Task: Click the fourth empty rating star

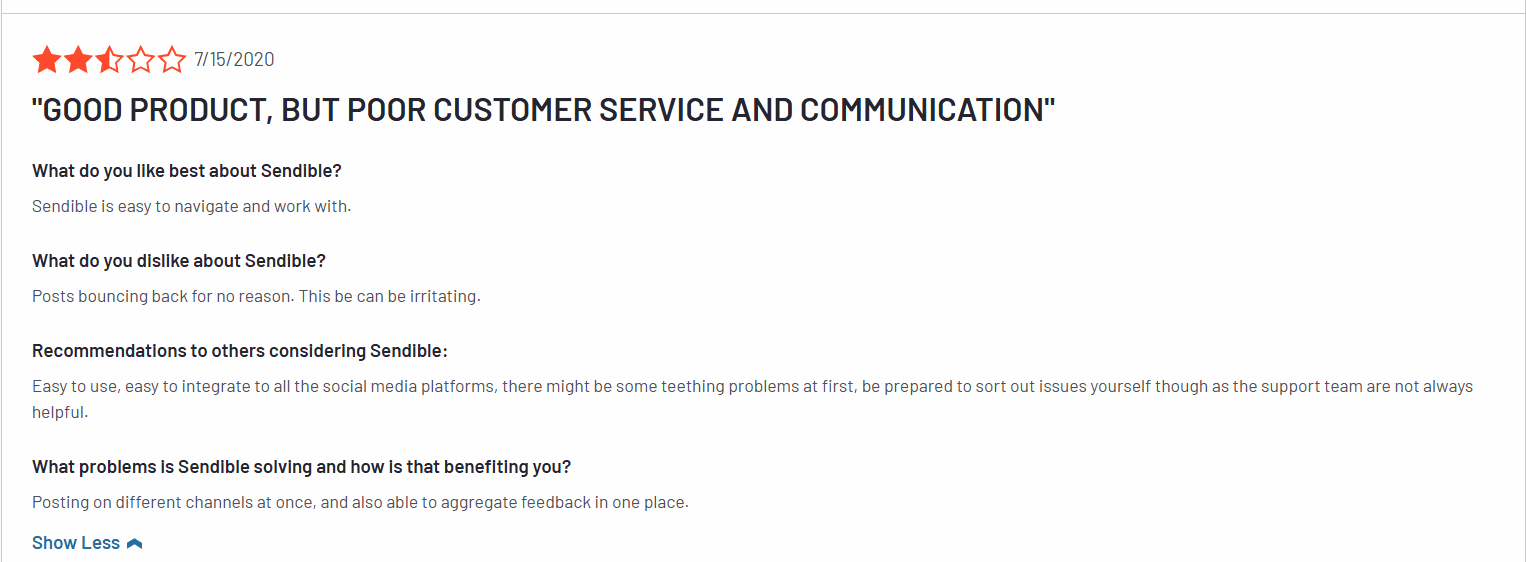Action: [x=140, y=60]
